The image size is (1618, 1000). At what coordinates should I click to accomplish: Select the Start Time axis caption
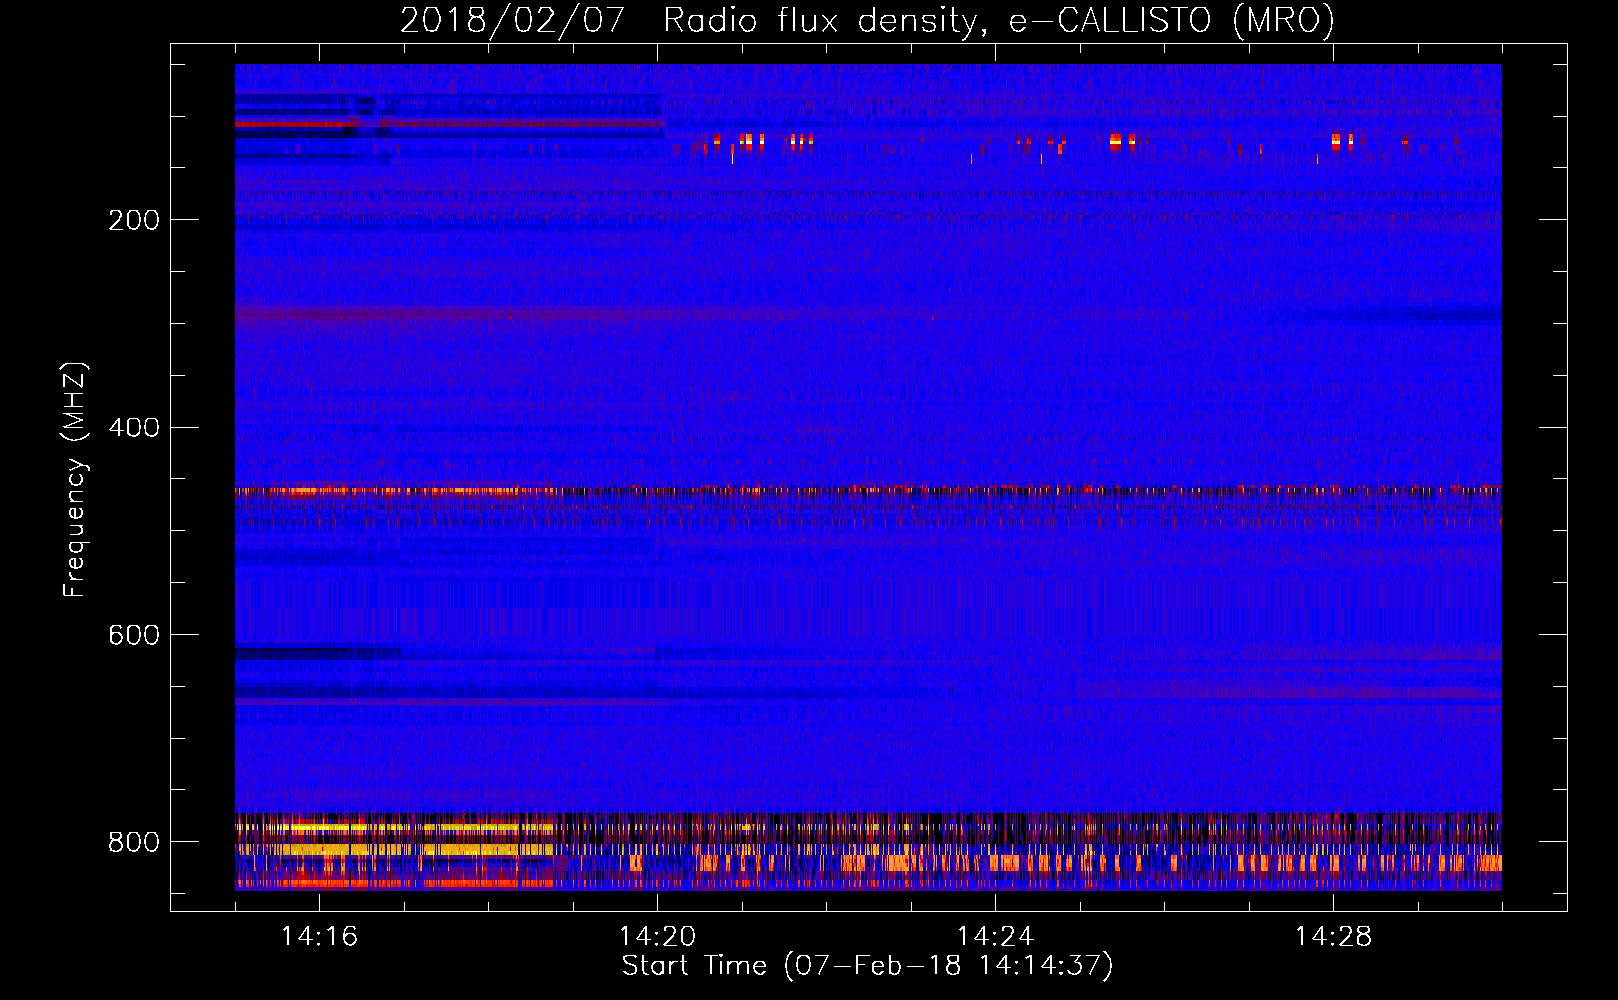(867, 966)
